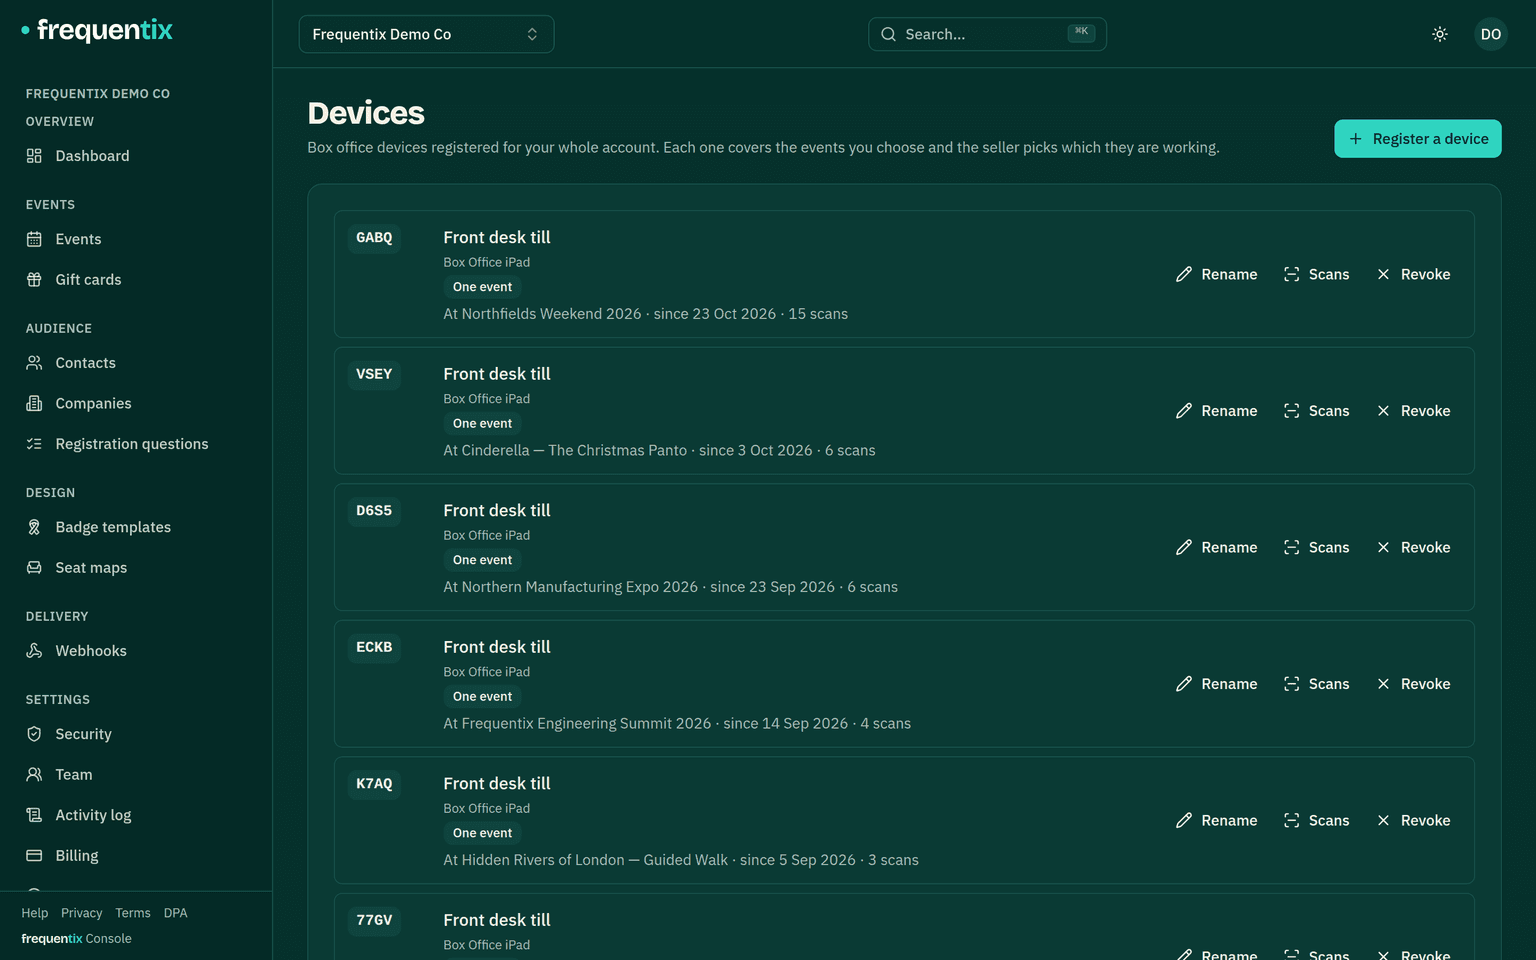
Task: Revoke the VSEY device
Action: tap(1413, 411)
